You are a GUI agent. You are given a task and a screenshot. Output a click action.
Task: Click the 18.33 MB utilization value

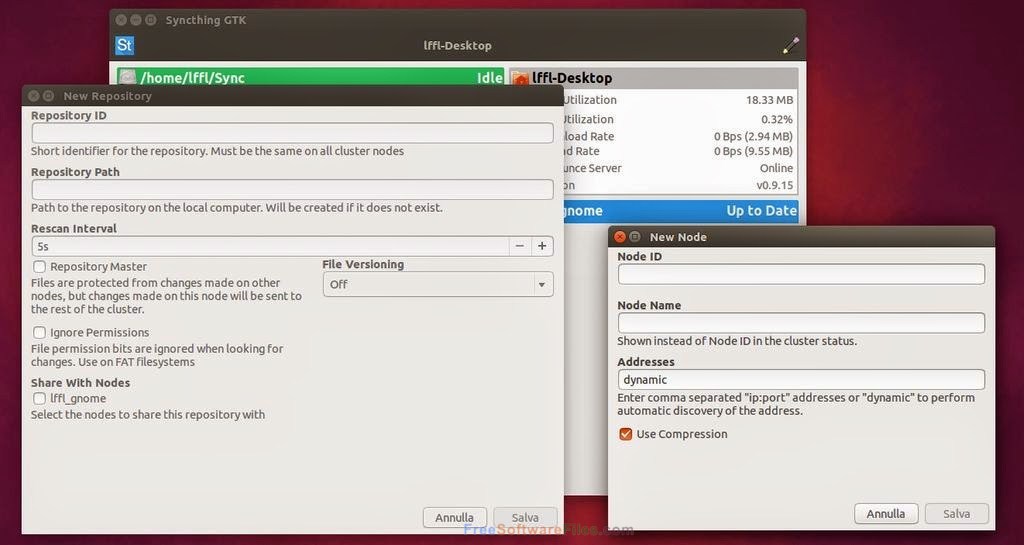pyautogui.click(x=769, y=100)
